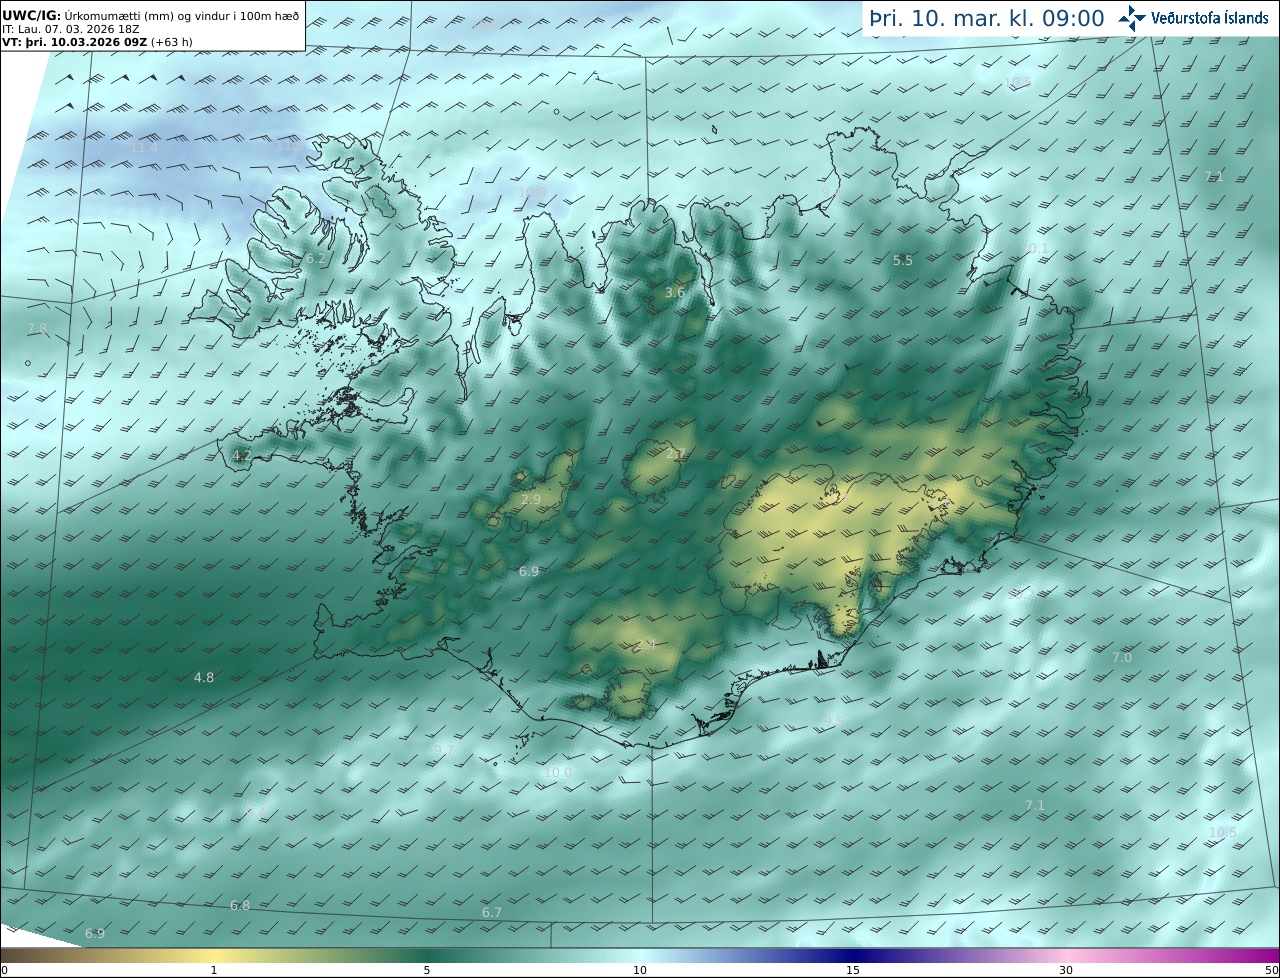The height and width of the screenshot is (978, 1280).
Task: Click the 10.0 value off the south coast
Action: pyautogui.click(x=558, y=773)
